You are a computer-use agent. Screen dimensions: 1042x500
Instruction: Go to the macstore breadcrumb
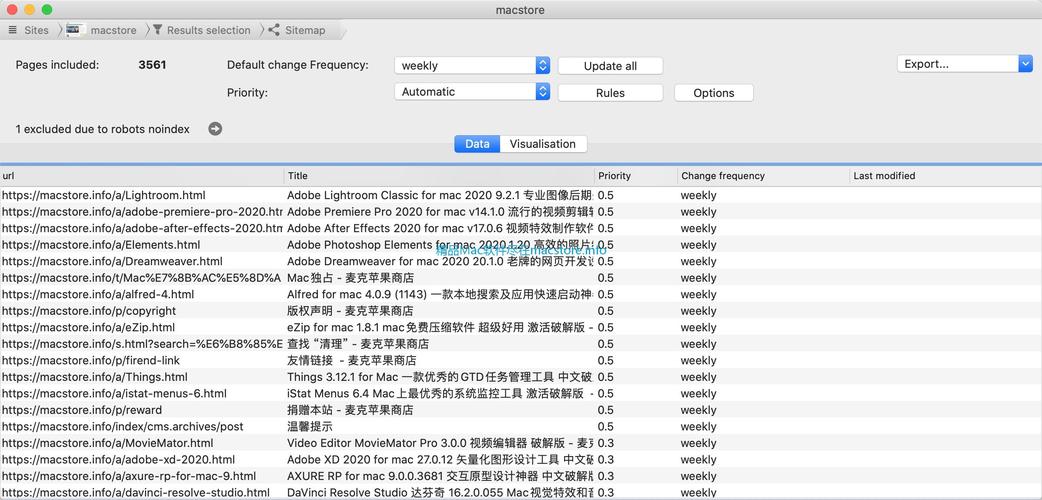tap(114, 30)
